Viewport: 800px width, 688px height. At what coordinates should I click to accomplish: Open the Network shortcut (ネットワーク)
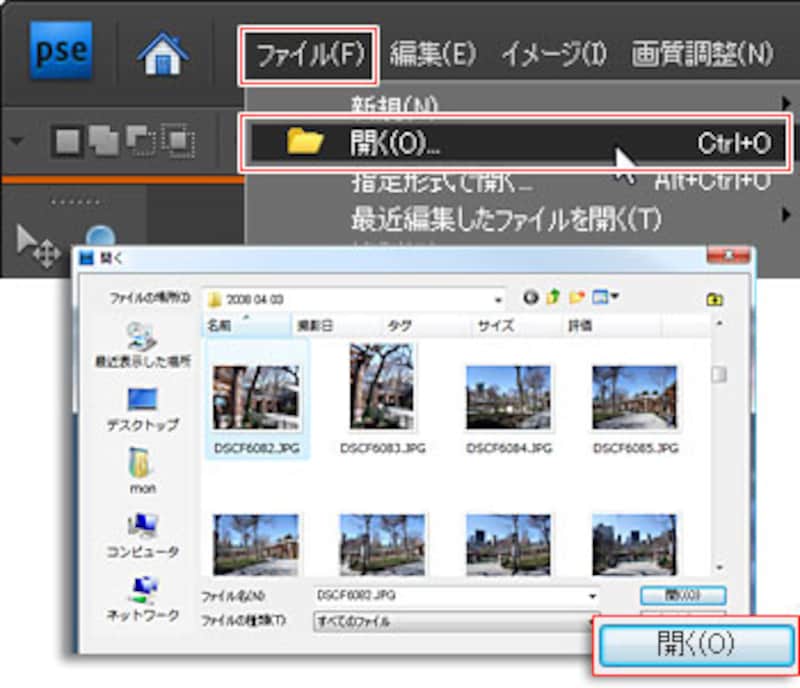click(x=142, y=598)
